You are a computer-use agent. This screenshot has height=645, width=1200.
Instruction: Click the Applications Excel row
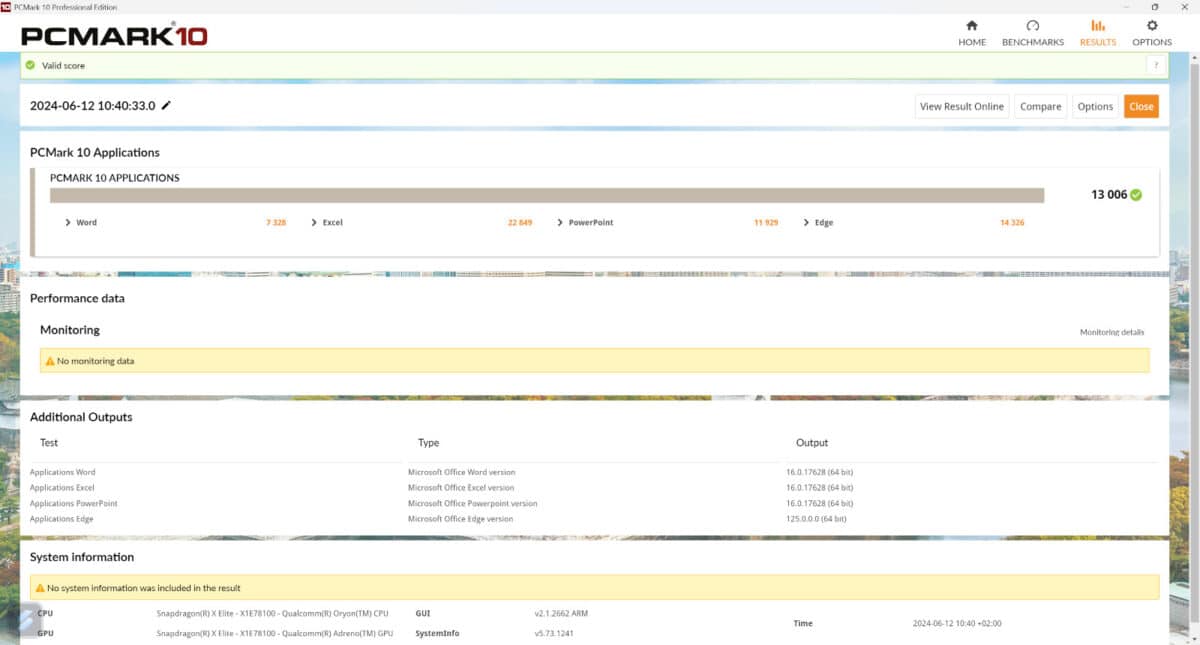[x=594, y=487]
